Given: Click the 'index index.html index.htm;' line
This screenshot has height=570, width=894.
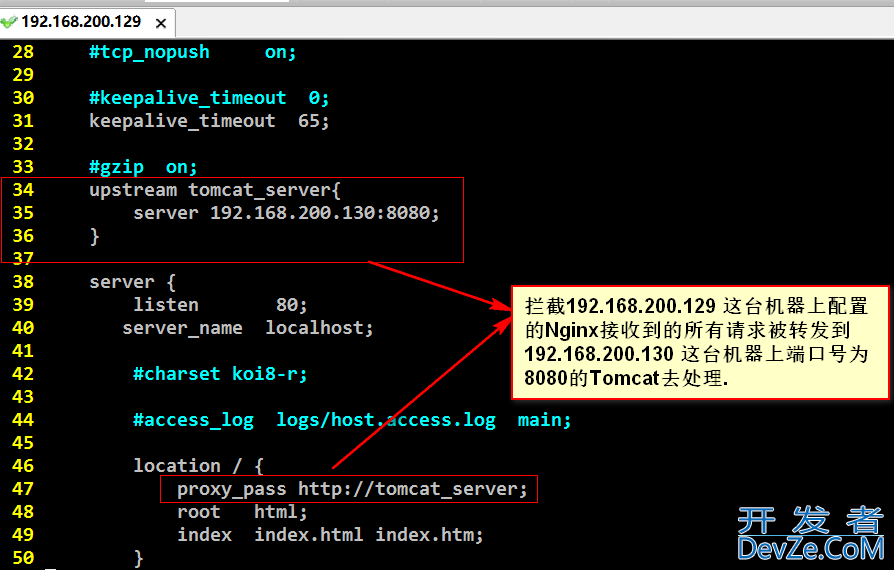Looking at the screenshot, I should (x=330, y=535).
